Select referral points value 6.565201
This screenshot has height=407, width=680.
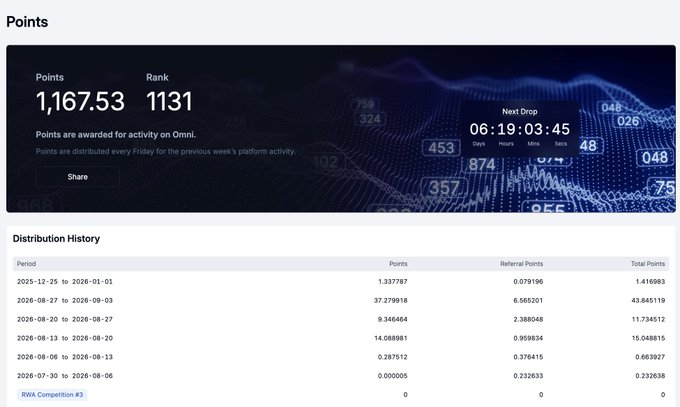pos(528,300)
